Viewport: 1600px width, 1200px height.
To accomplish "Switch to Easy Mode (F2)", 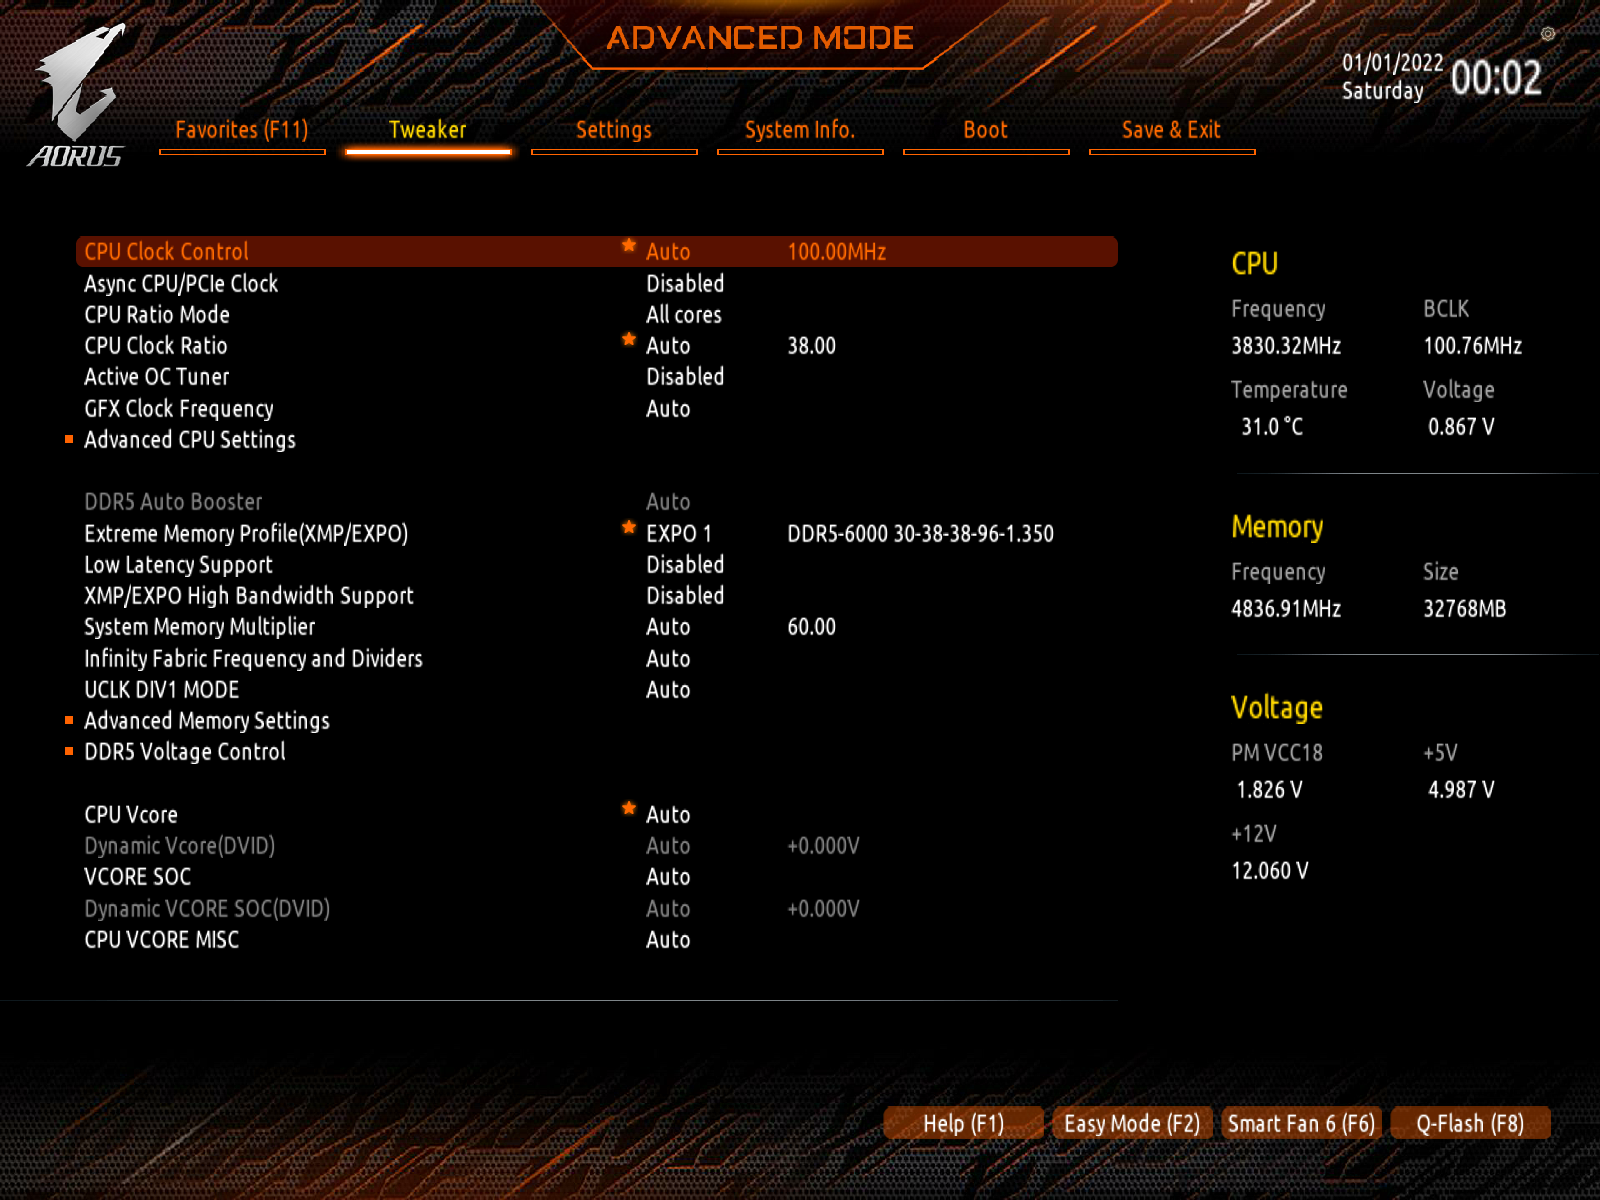I will pyautogui.click(x=1132, y=1123).
